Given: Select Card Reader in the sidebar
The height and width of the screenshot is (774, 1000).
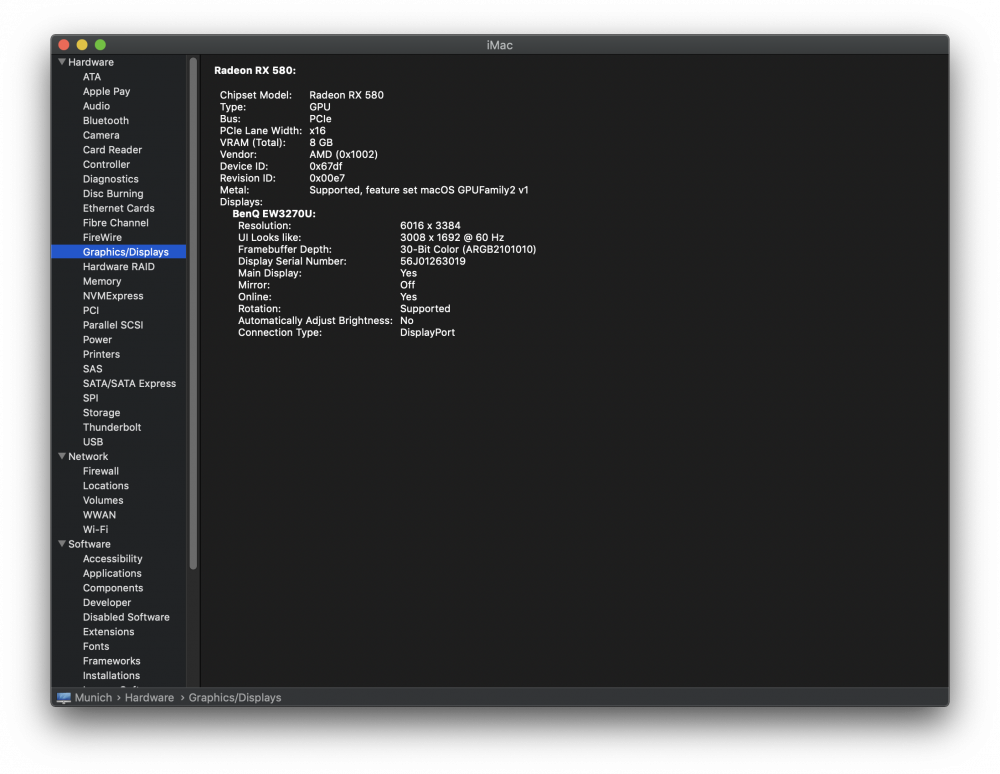Looking at the screenshot, I should point(112,150).
